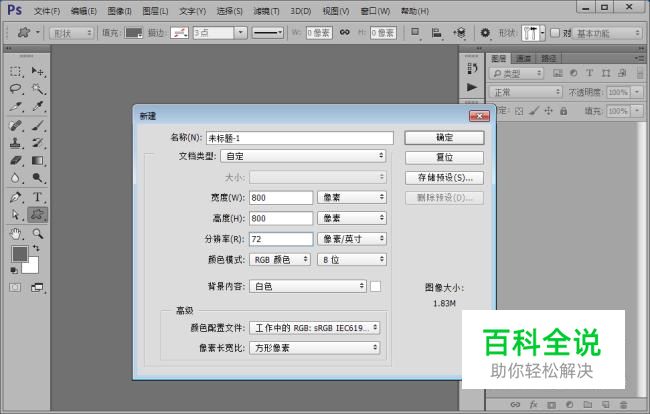
Task: Toggle the layer filter switch
Action: (640, 73)
